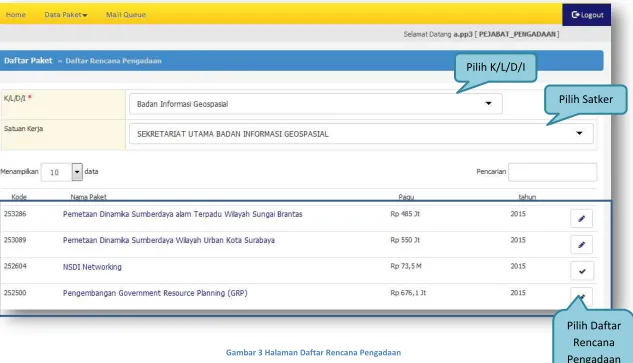This screenshot has width=633, height=363.
Task: Open Mail Queue page
Action: click(x=126, y=15)
